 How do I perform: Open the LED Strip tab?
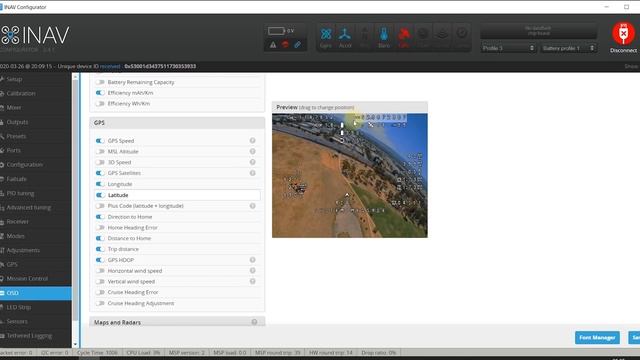point(36,307)
